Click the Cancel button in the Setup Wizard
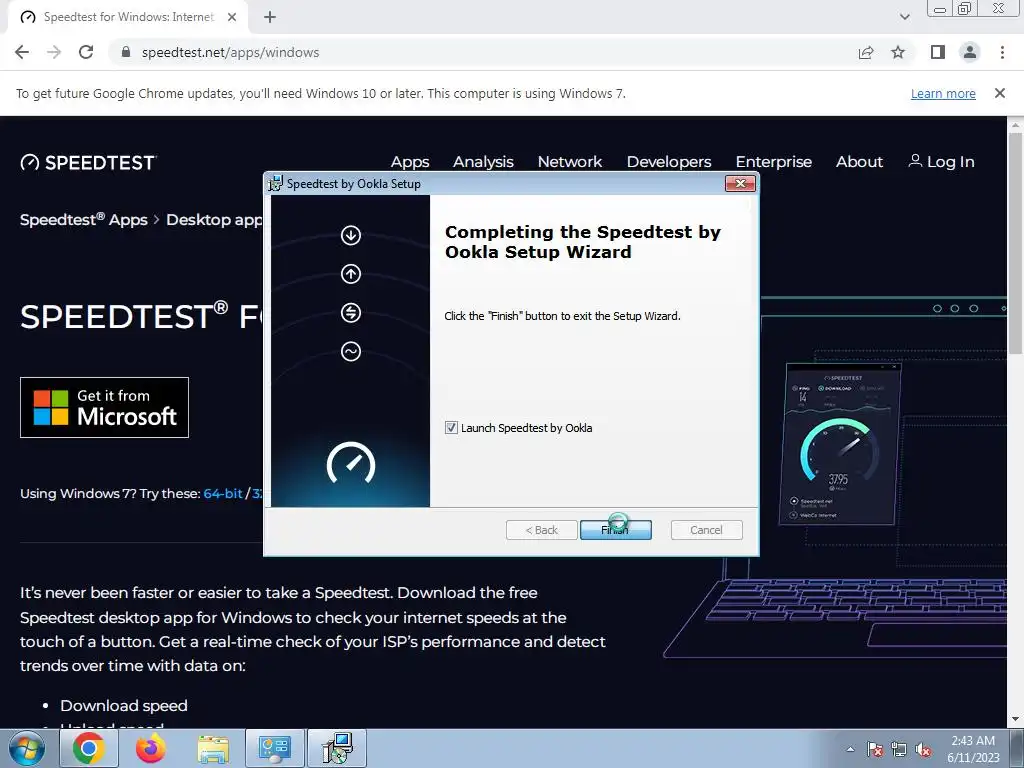 coord(706,530)
